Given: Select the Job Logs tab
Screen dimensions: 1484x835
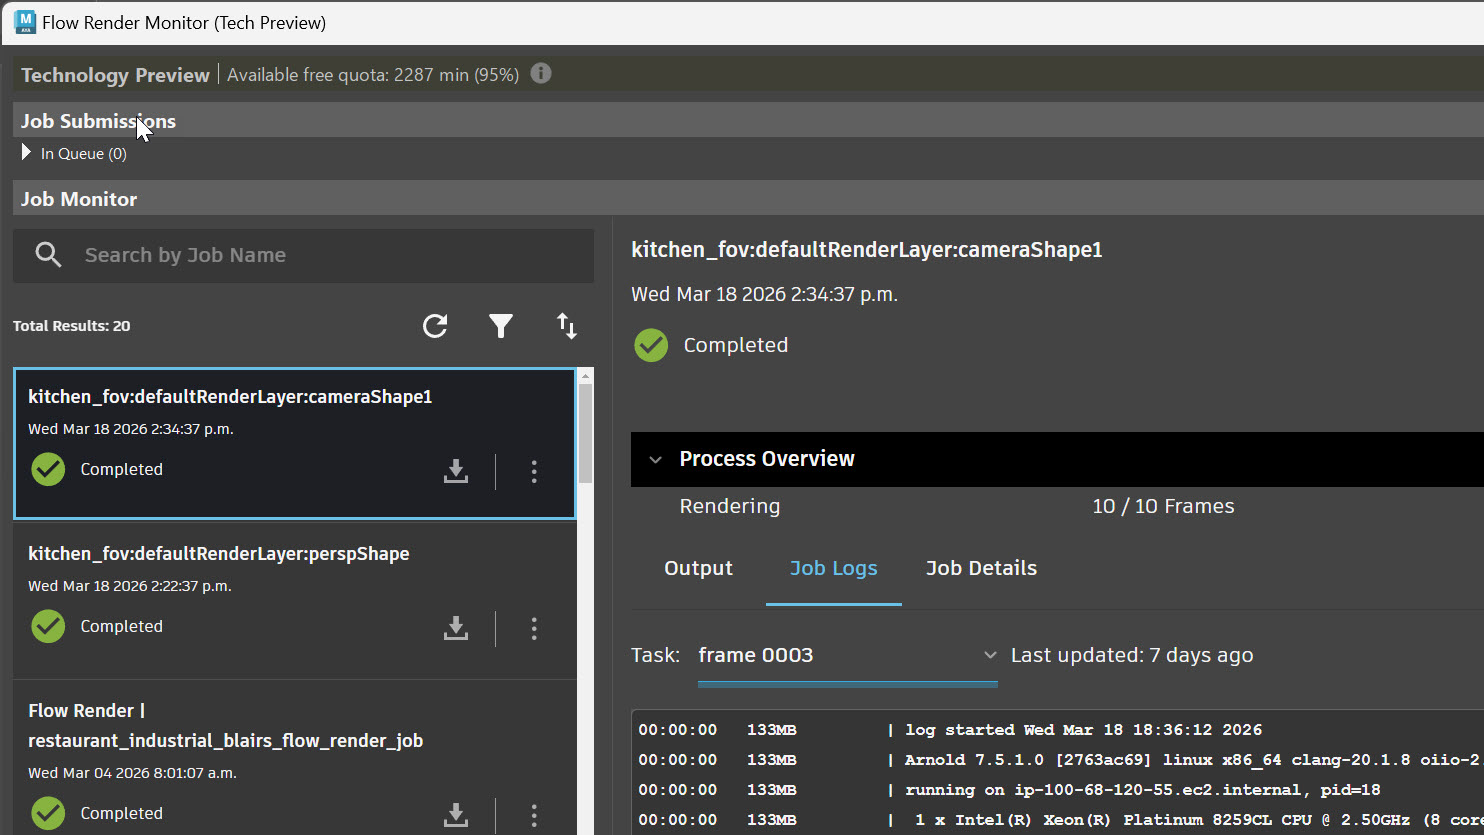Looking at the screenshot, I should click(x=834, y=568).
